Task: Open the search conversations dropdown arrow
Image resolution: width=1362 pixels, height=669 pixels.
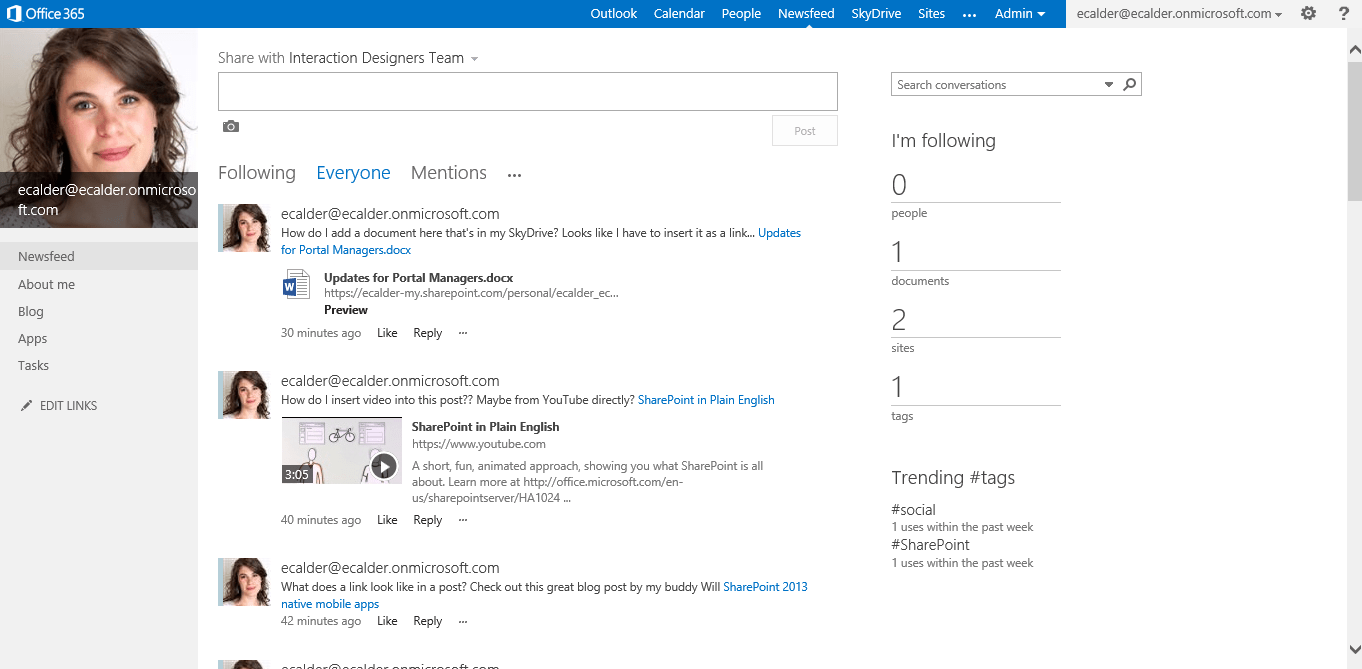Action: coord(1109,85)
